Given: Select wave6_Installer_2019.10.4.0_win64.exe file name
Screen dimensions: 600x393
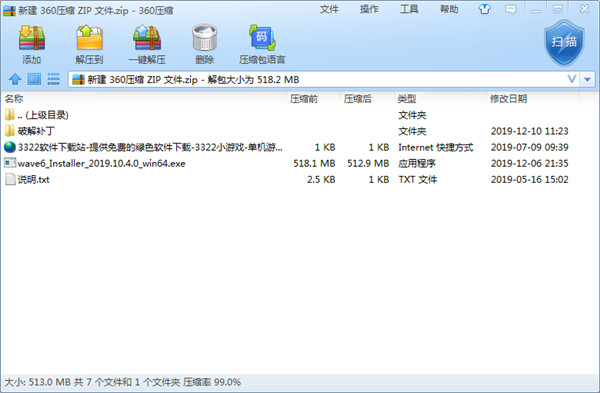Looking at the screenshot, I should (101, 163).
